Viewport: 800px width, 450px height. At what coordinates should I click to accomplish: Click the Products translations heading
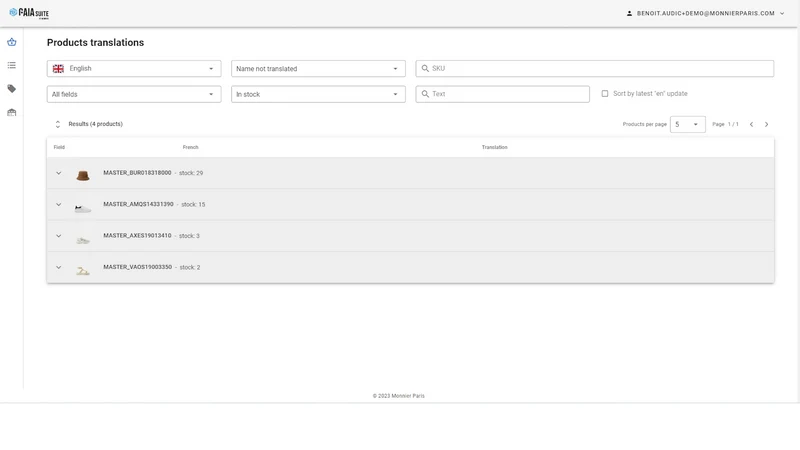click(95, 42)
